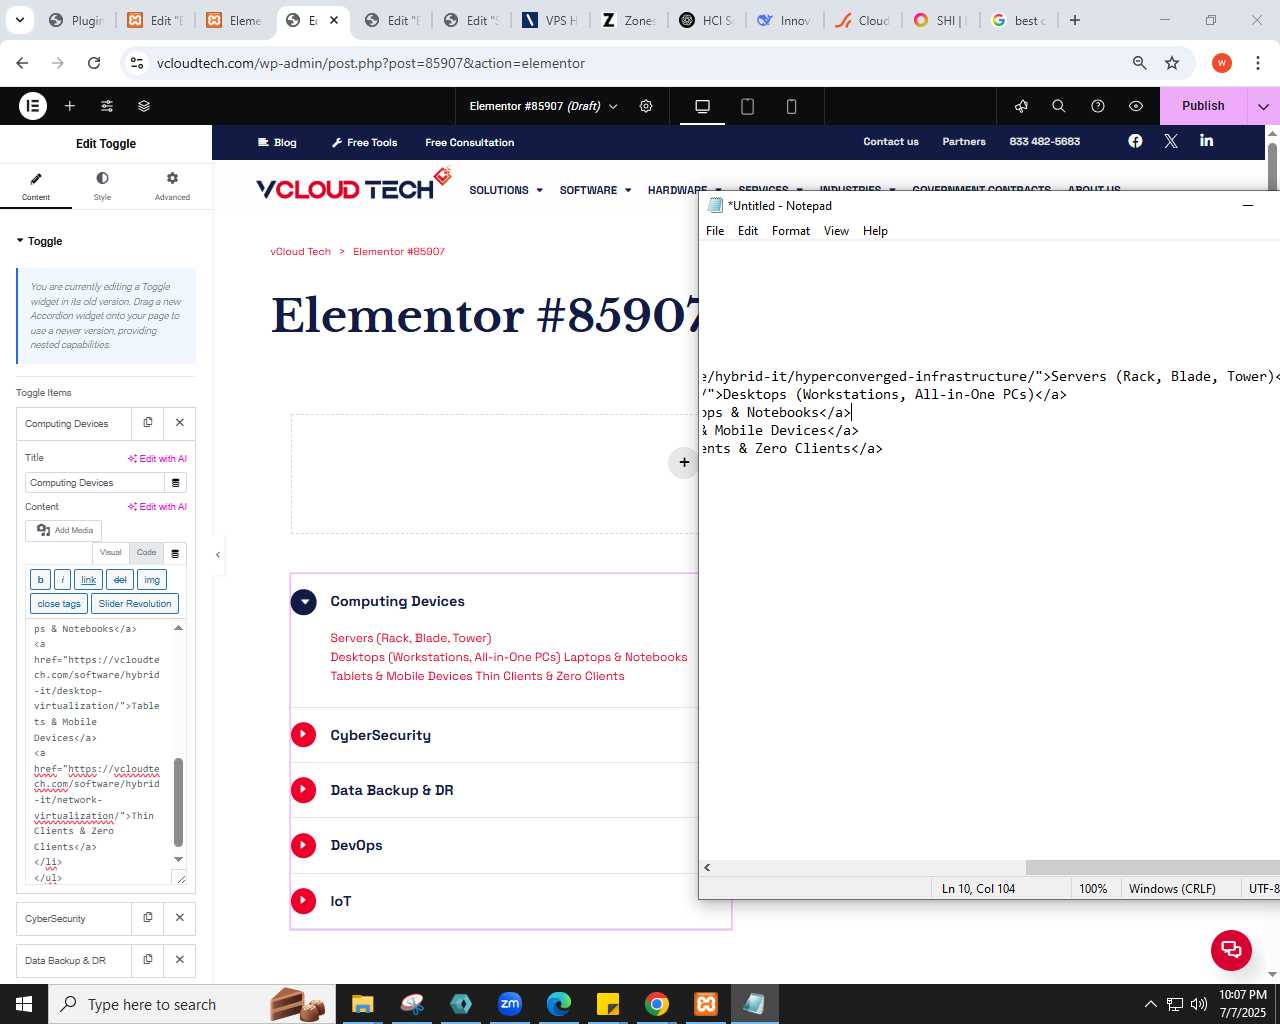The image size is (1280, 1024).
Task: Click the close tags button
Action: pyautogui.click(x=59, y=604)
